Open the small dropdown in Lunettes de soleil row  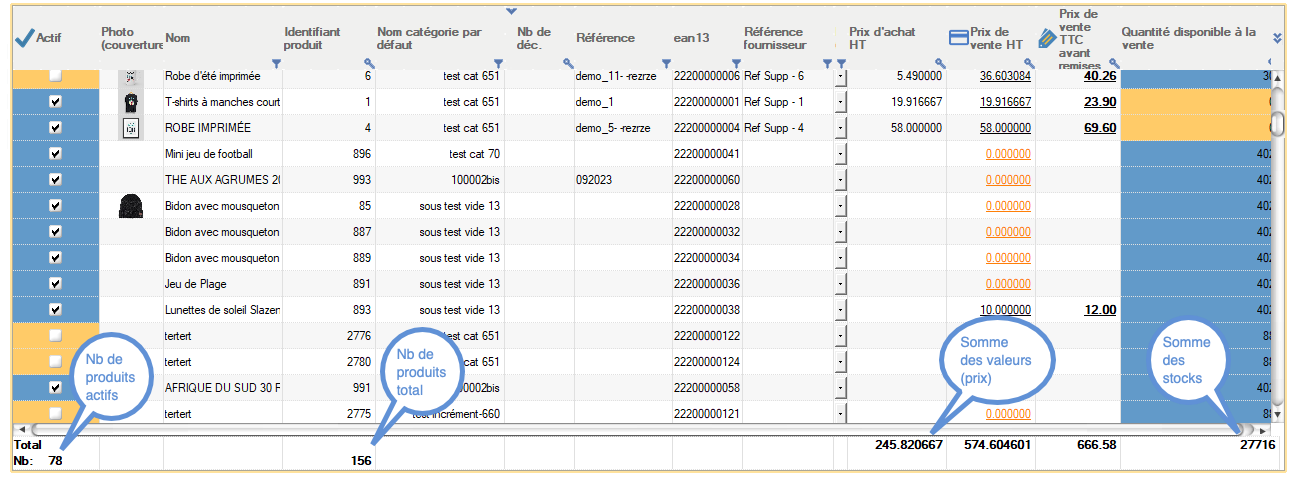click(840, 310)
